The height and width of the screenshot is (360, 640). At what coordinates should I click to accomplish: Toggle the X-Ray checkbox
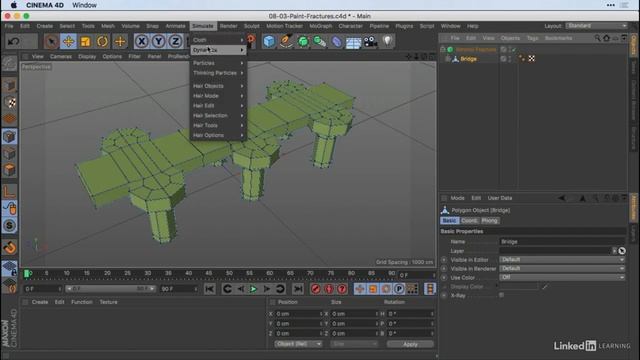point(502,295)
